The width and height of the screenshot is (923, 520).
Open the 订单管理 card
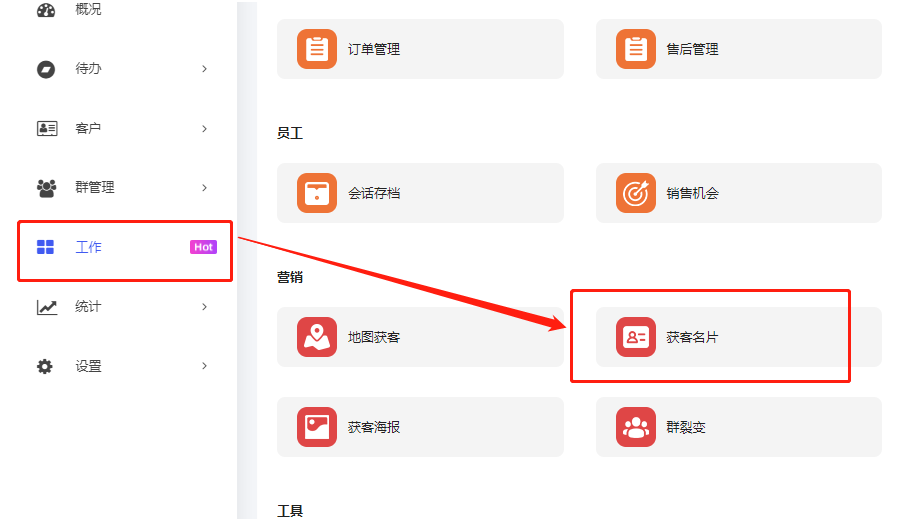pyautogui.click(x=420, y=49)
